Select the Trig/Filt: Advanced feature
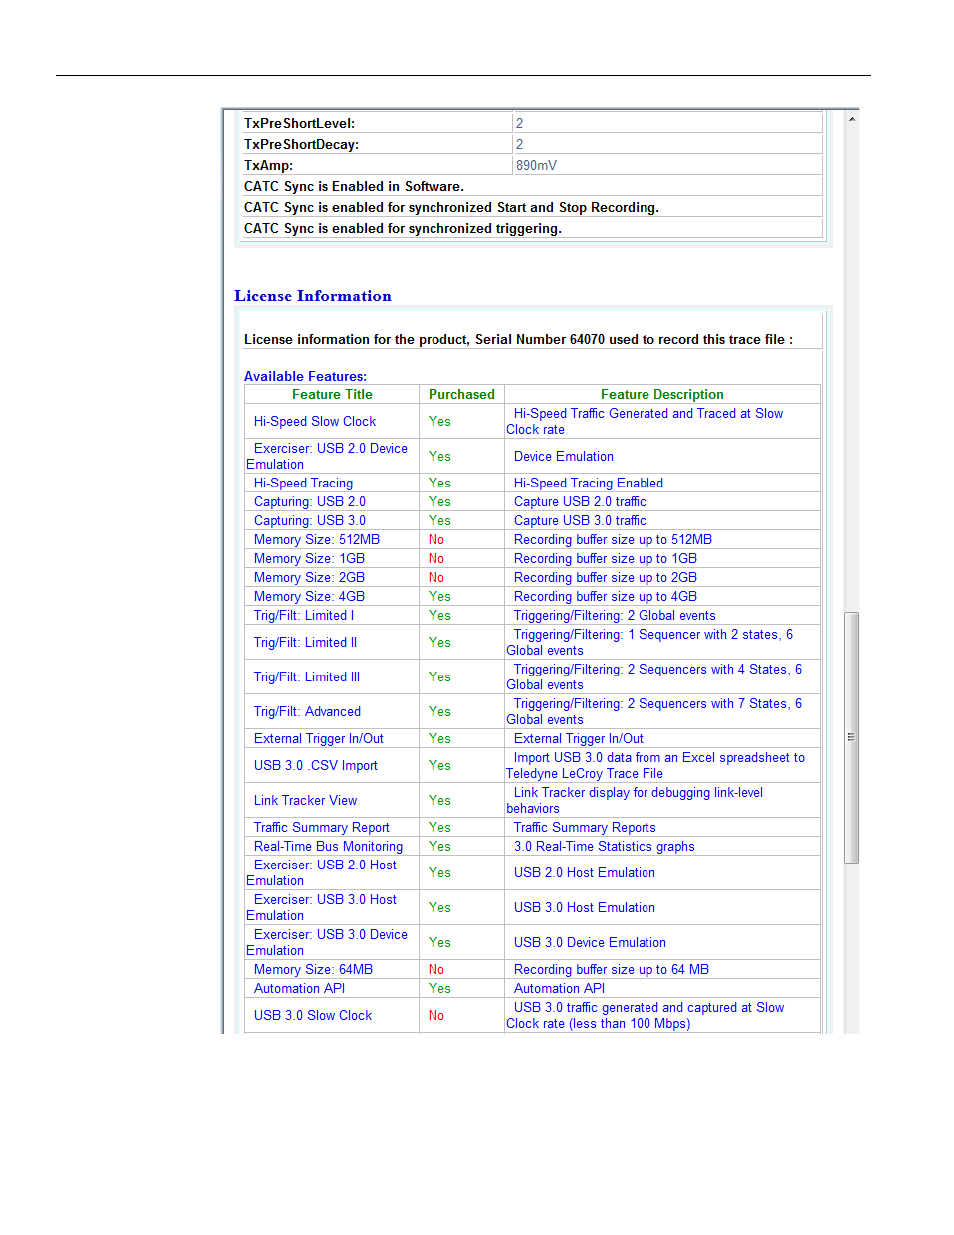Screen dimensions: 954x1235 click(307, 712)
